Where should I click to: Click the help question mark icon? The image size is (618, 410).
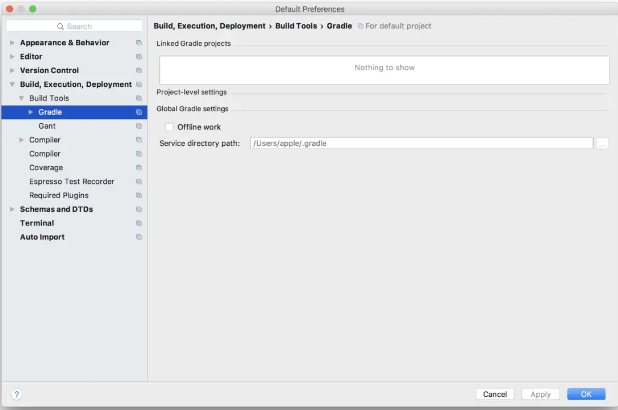(16, 394)
